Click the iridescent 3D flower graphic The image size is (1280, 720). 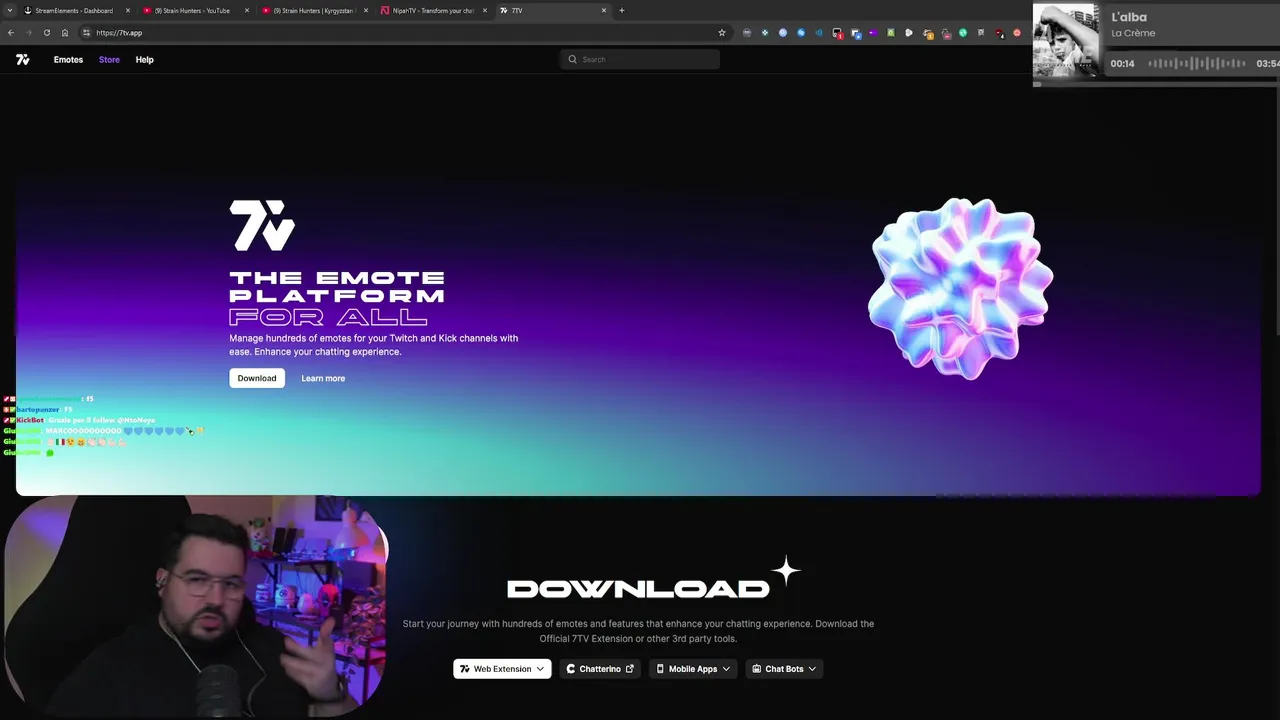click(x=961, y=288)
